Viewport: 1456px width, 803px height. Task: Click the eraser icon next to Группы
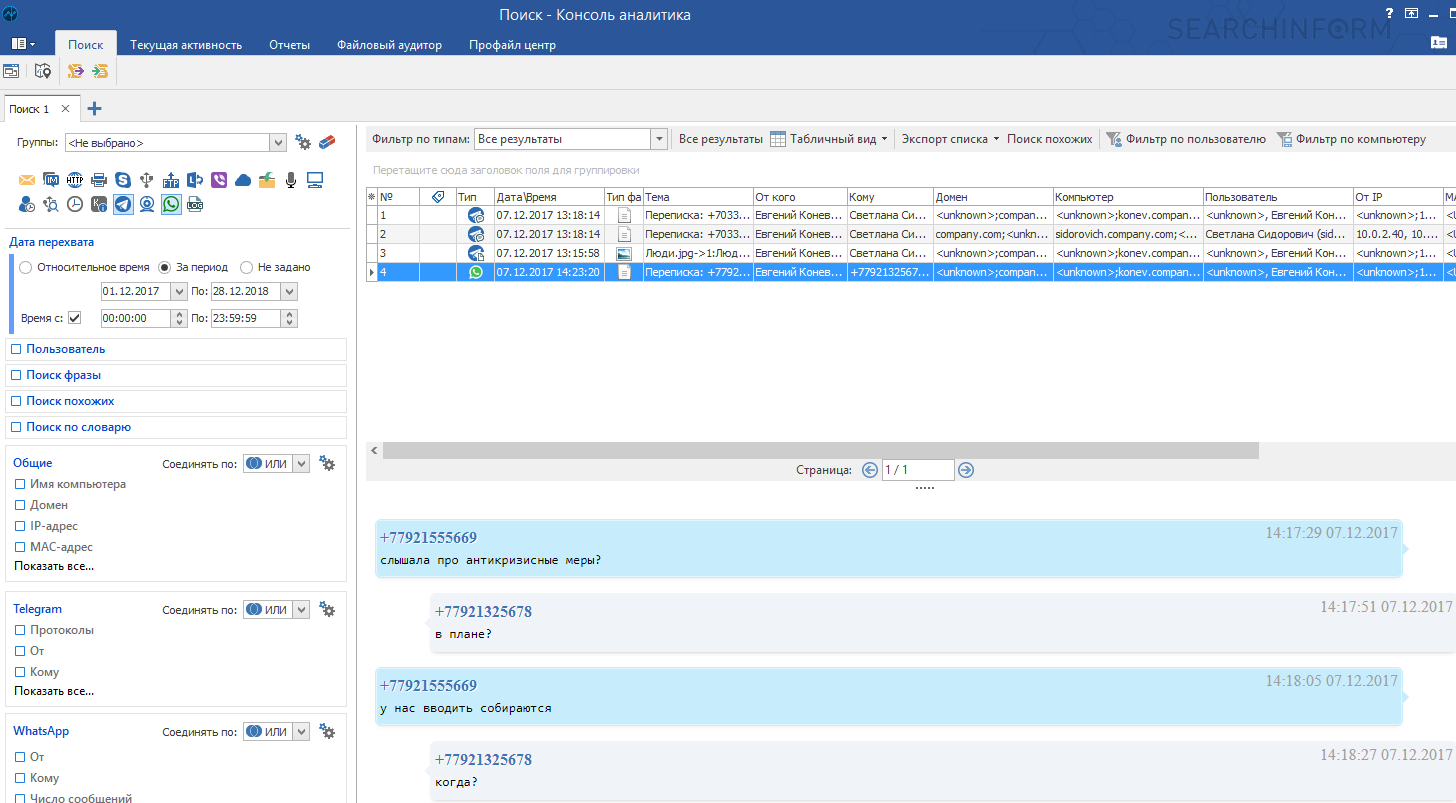click(327, 143)
